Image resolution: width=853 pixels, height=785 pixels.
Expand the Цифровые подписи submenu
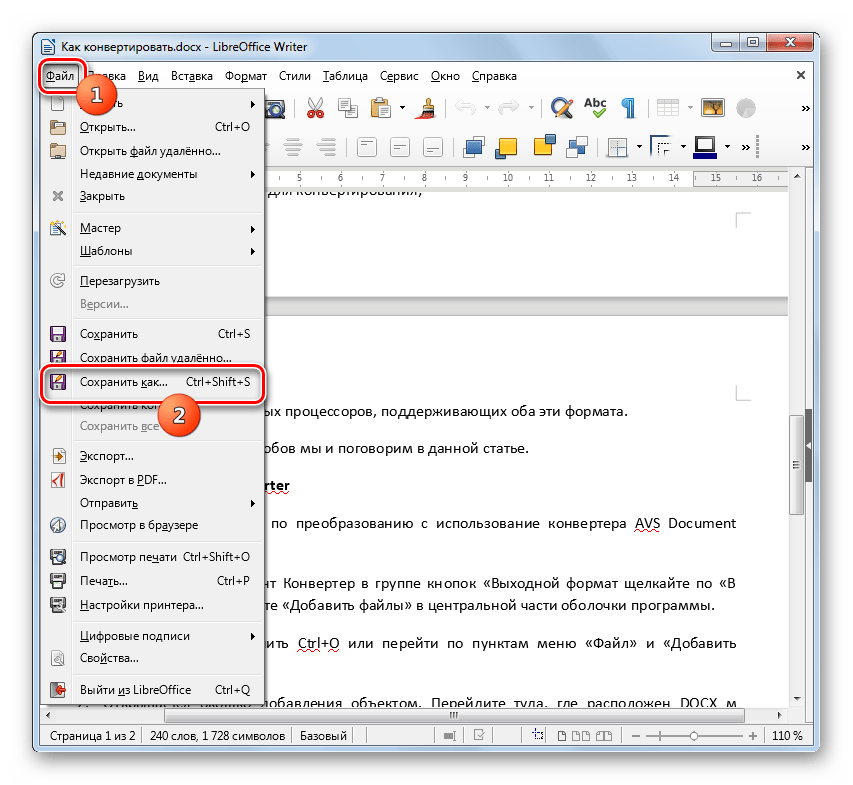pyautogui.click(x=152, y=636)
